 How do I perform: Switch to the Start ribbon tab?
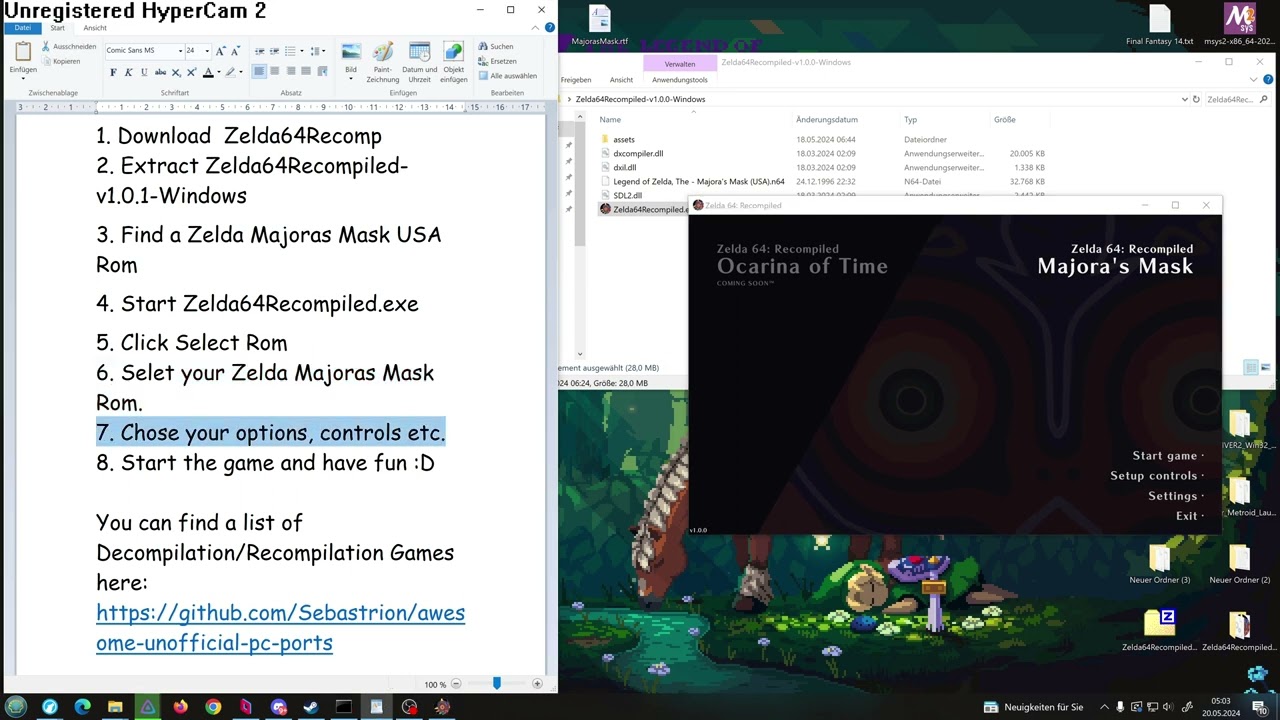tap(58, 28)
